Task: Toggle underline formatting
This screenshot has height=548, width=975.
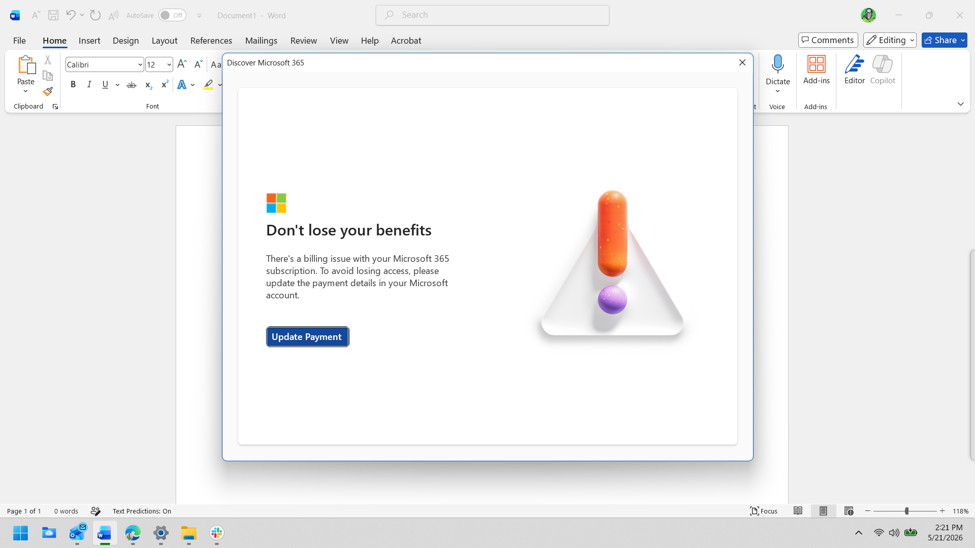Action: [x=105, y=85]
